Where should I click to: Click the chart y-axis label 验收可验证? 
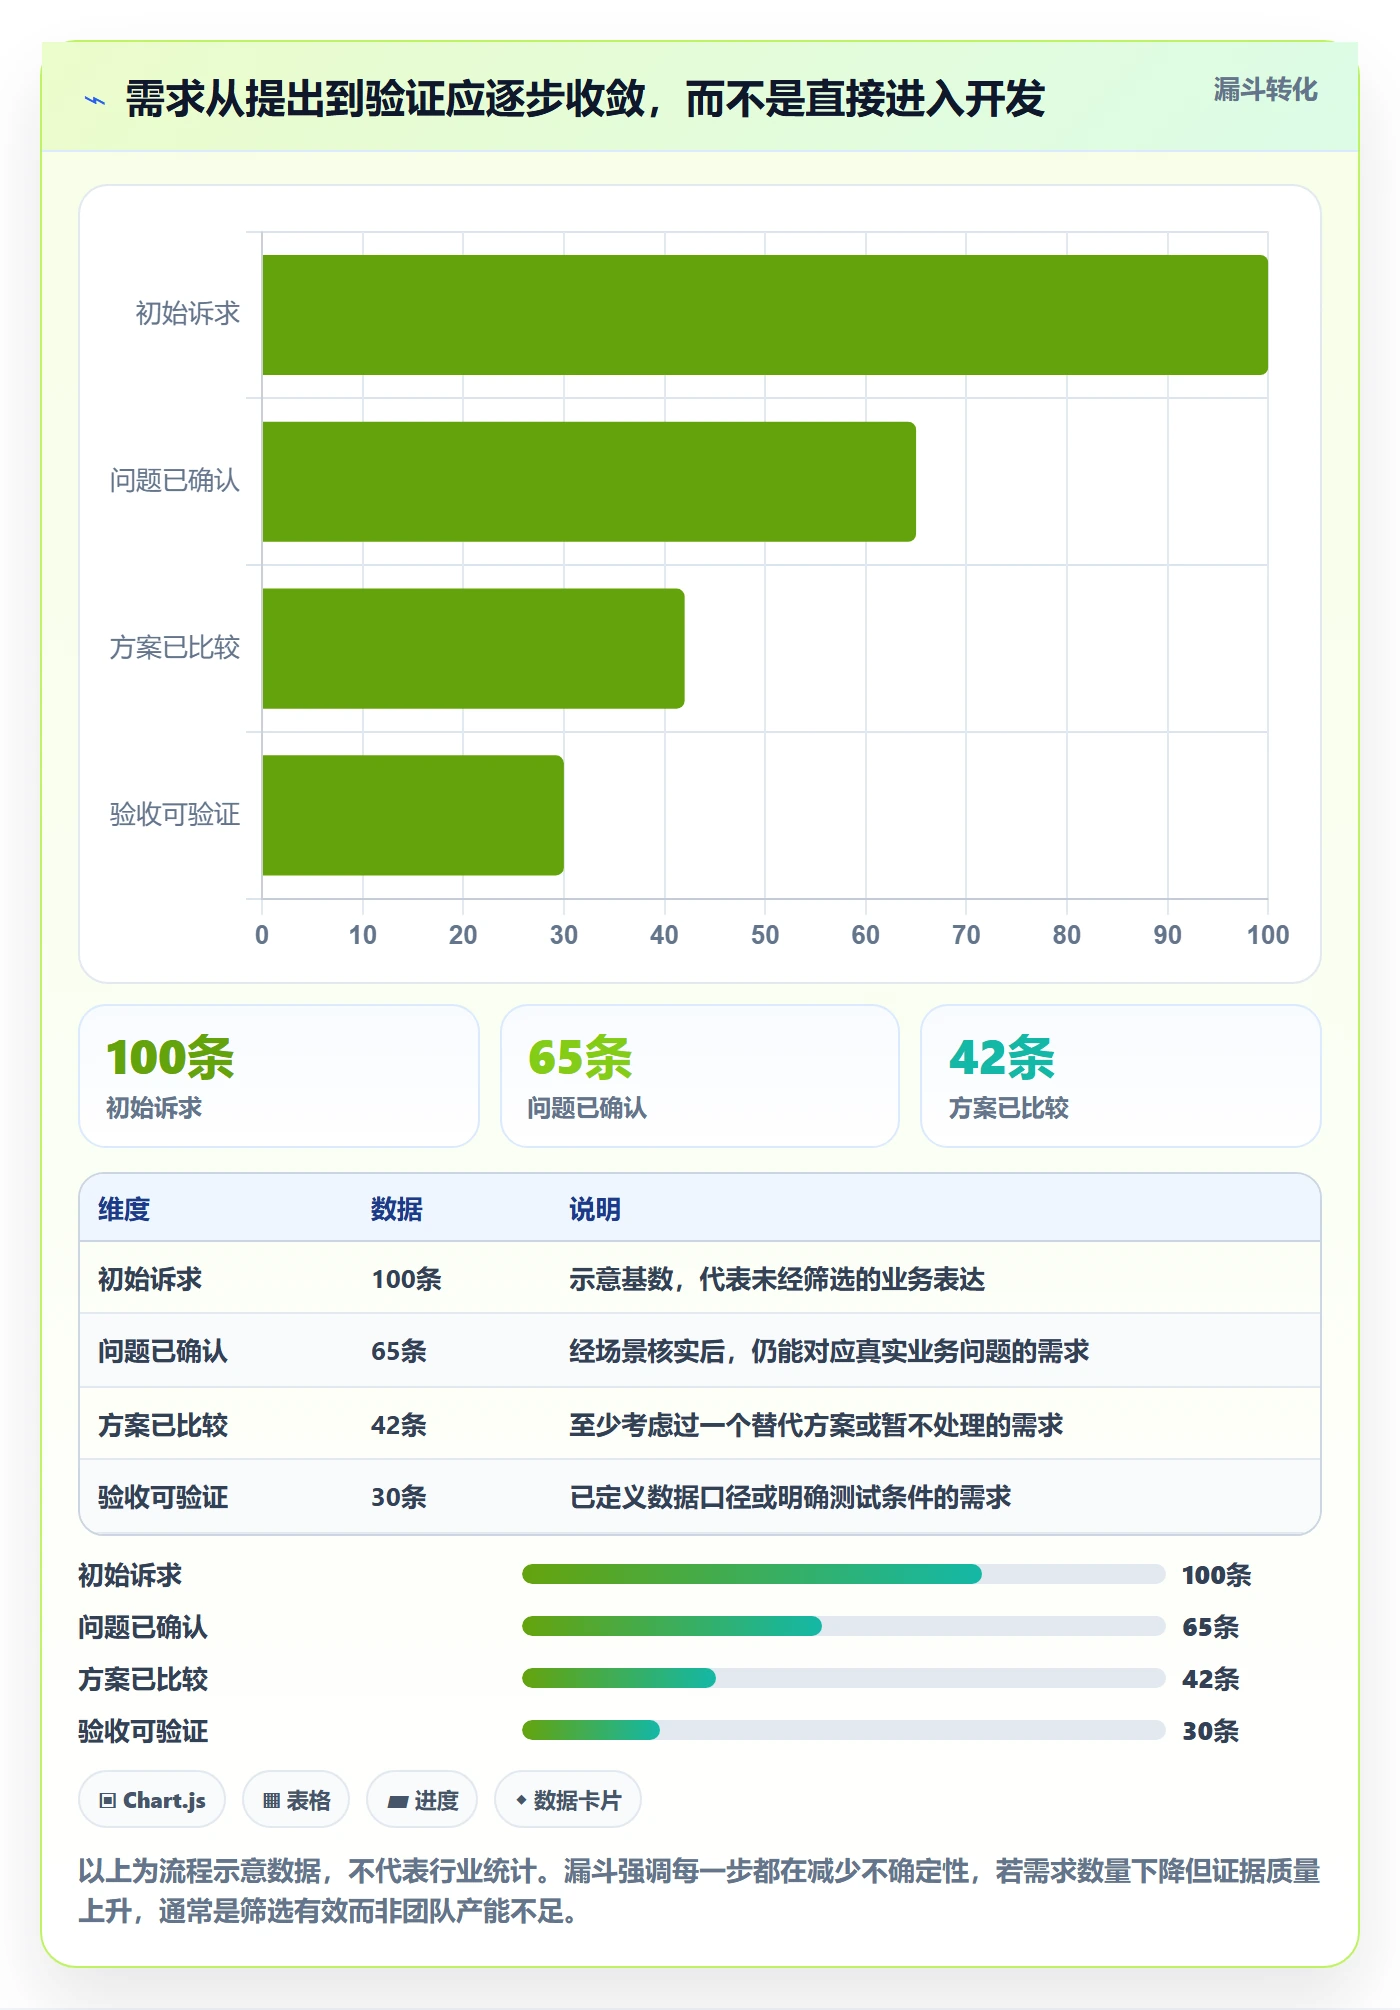pyautogui.click(x=175, y=814)
